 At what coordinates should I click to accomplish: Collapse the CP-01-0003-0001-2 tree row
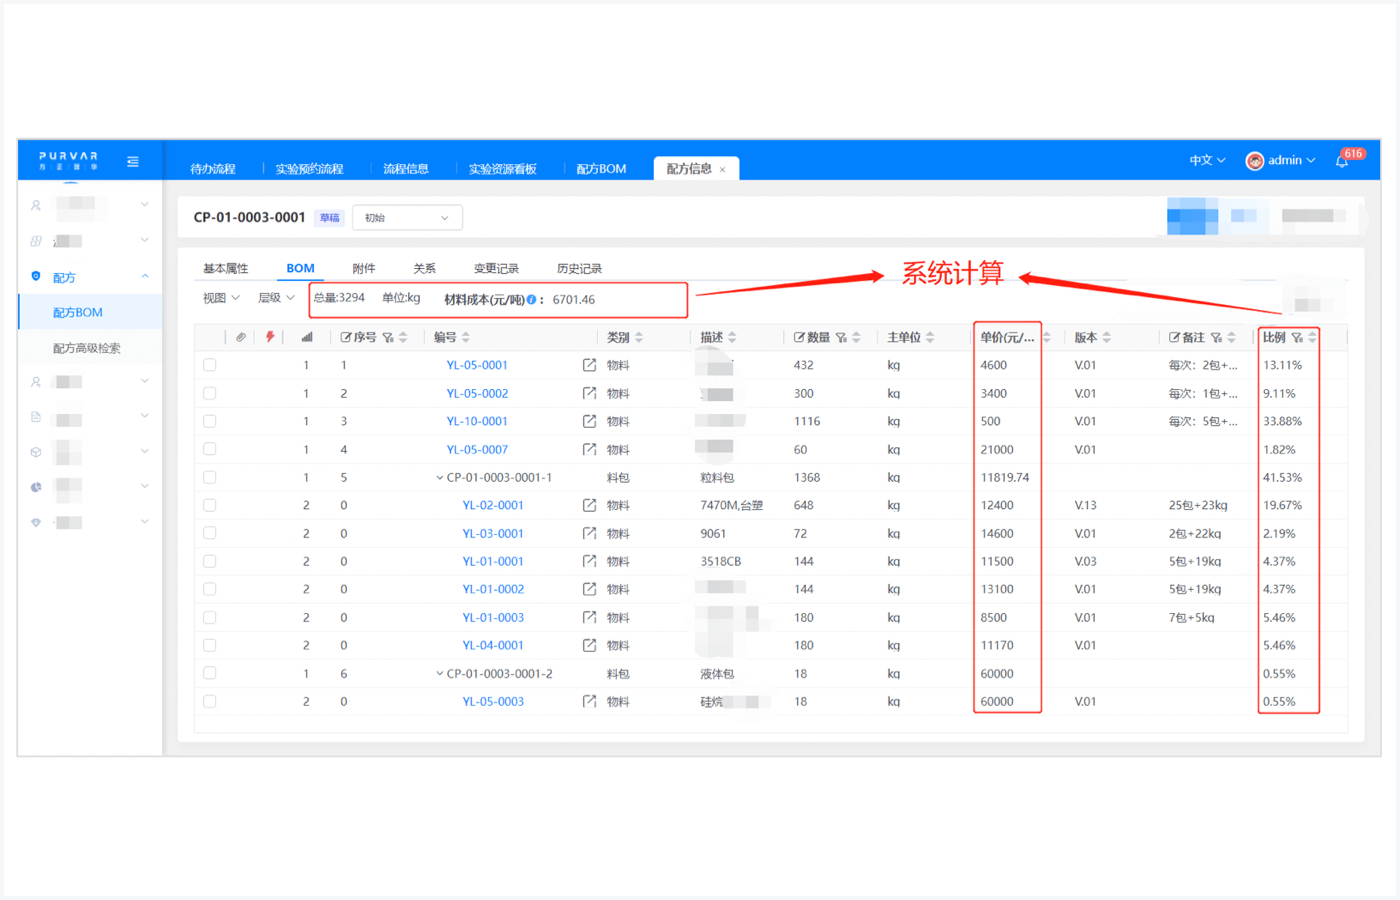click(x=439, y=674)
